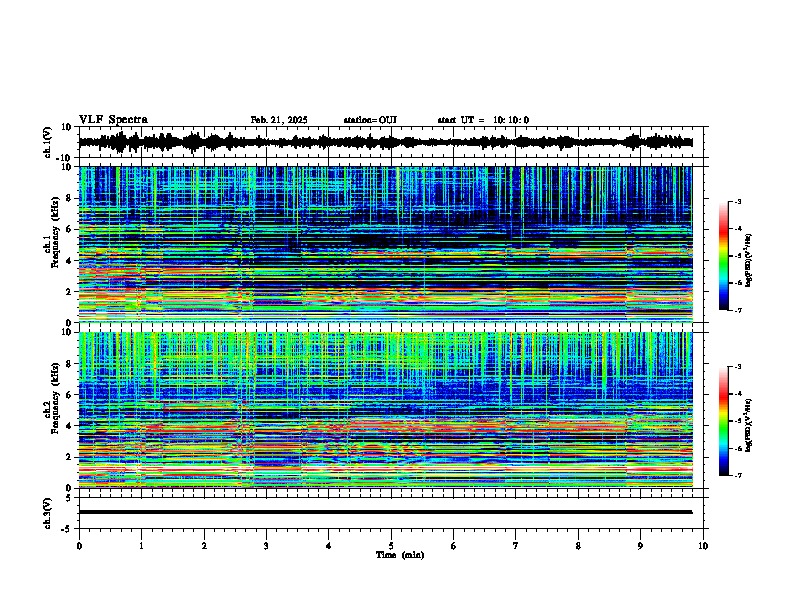The width and height of the screenshot is (792, 612).
Task: Click the 'station=OUJ' label
Action: 370,120
